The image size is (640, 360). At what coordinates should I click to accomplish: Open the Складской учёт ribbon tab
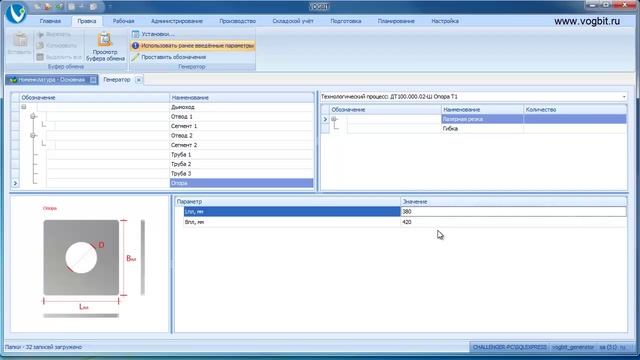pyautogui.click(x=293, y=21)
